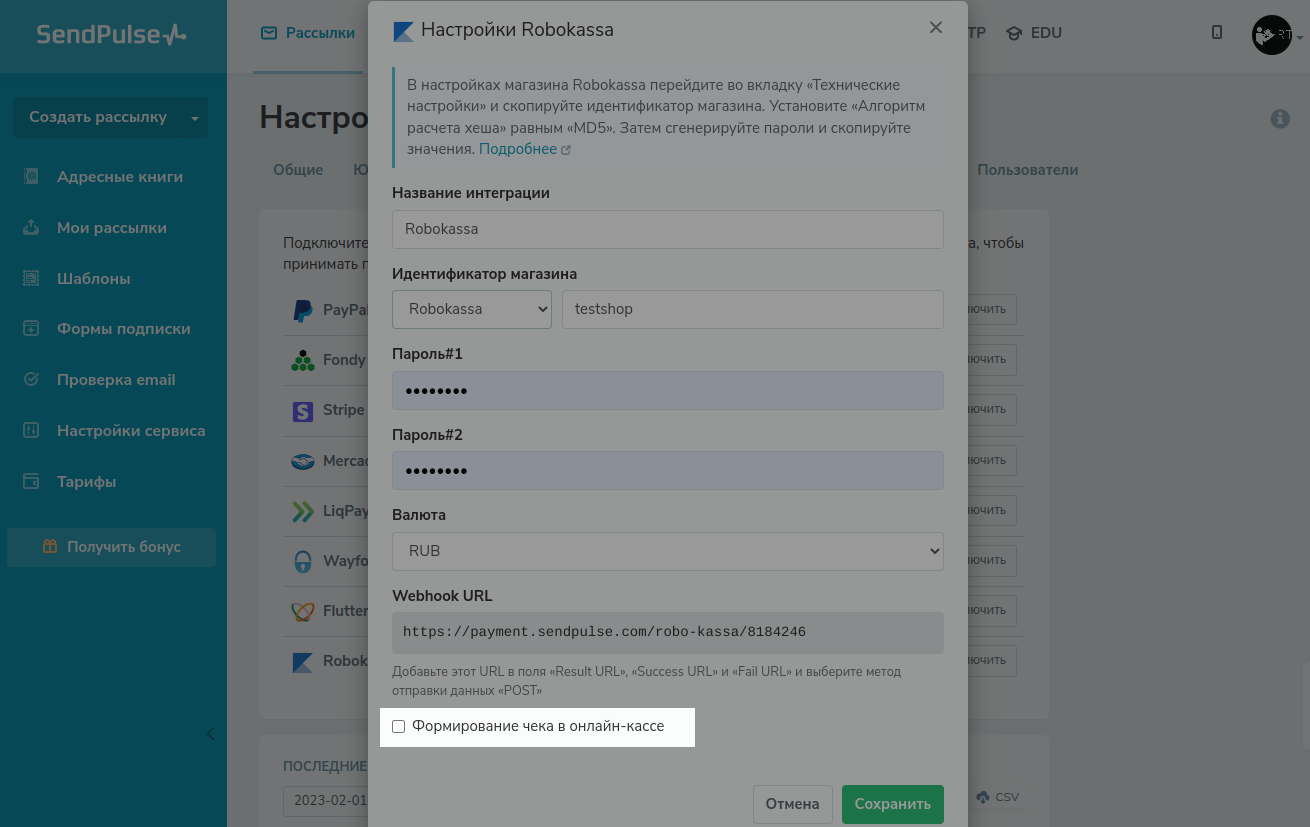The width and height of the screenshot is (1310, 827).
Task: Check the online receipt generation checkbox
Action: 398,726
